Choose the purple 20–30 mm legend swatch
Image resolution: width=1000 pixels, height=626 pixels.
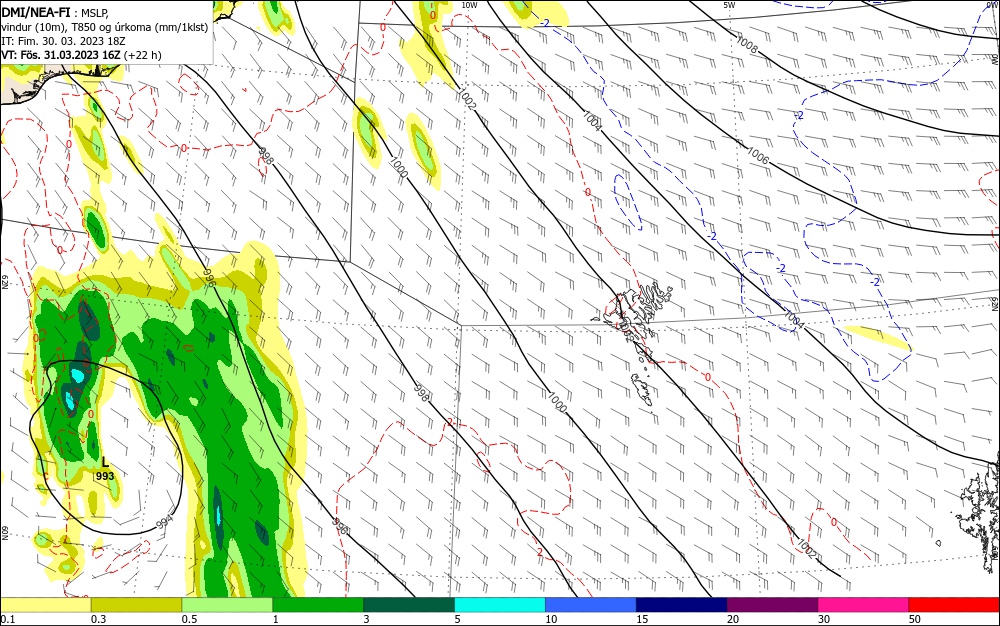[772, 605]
